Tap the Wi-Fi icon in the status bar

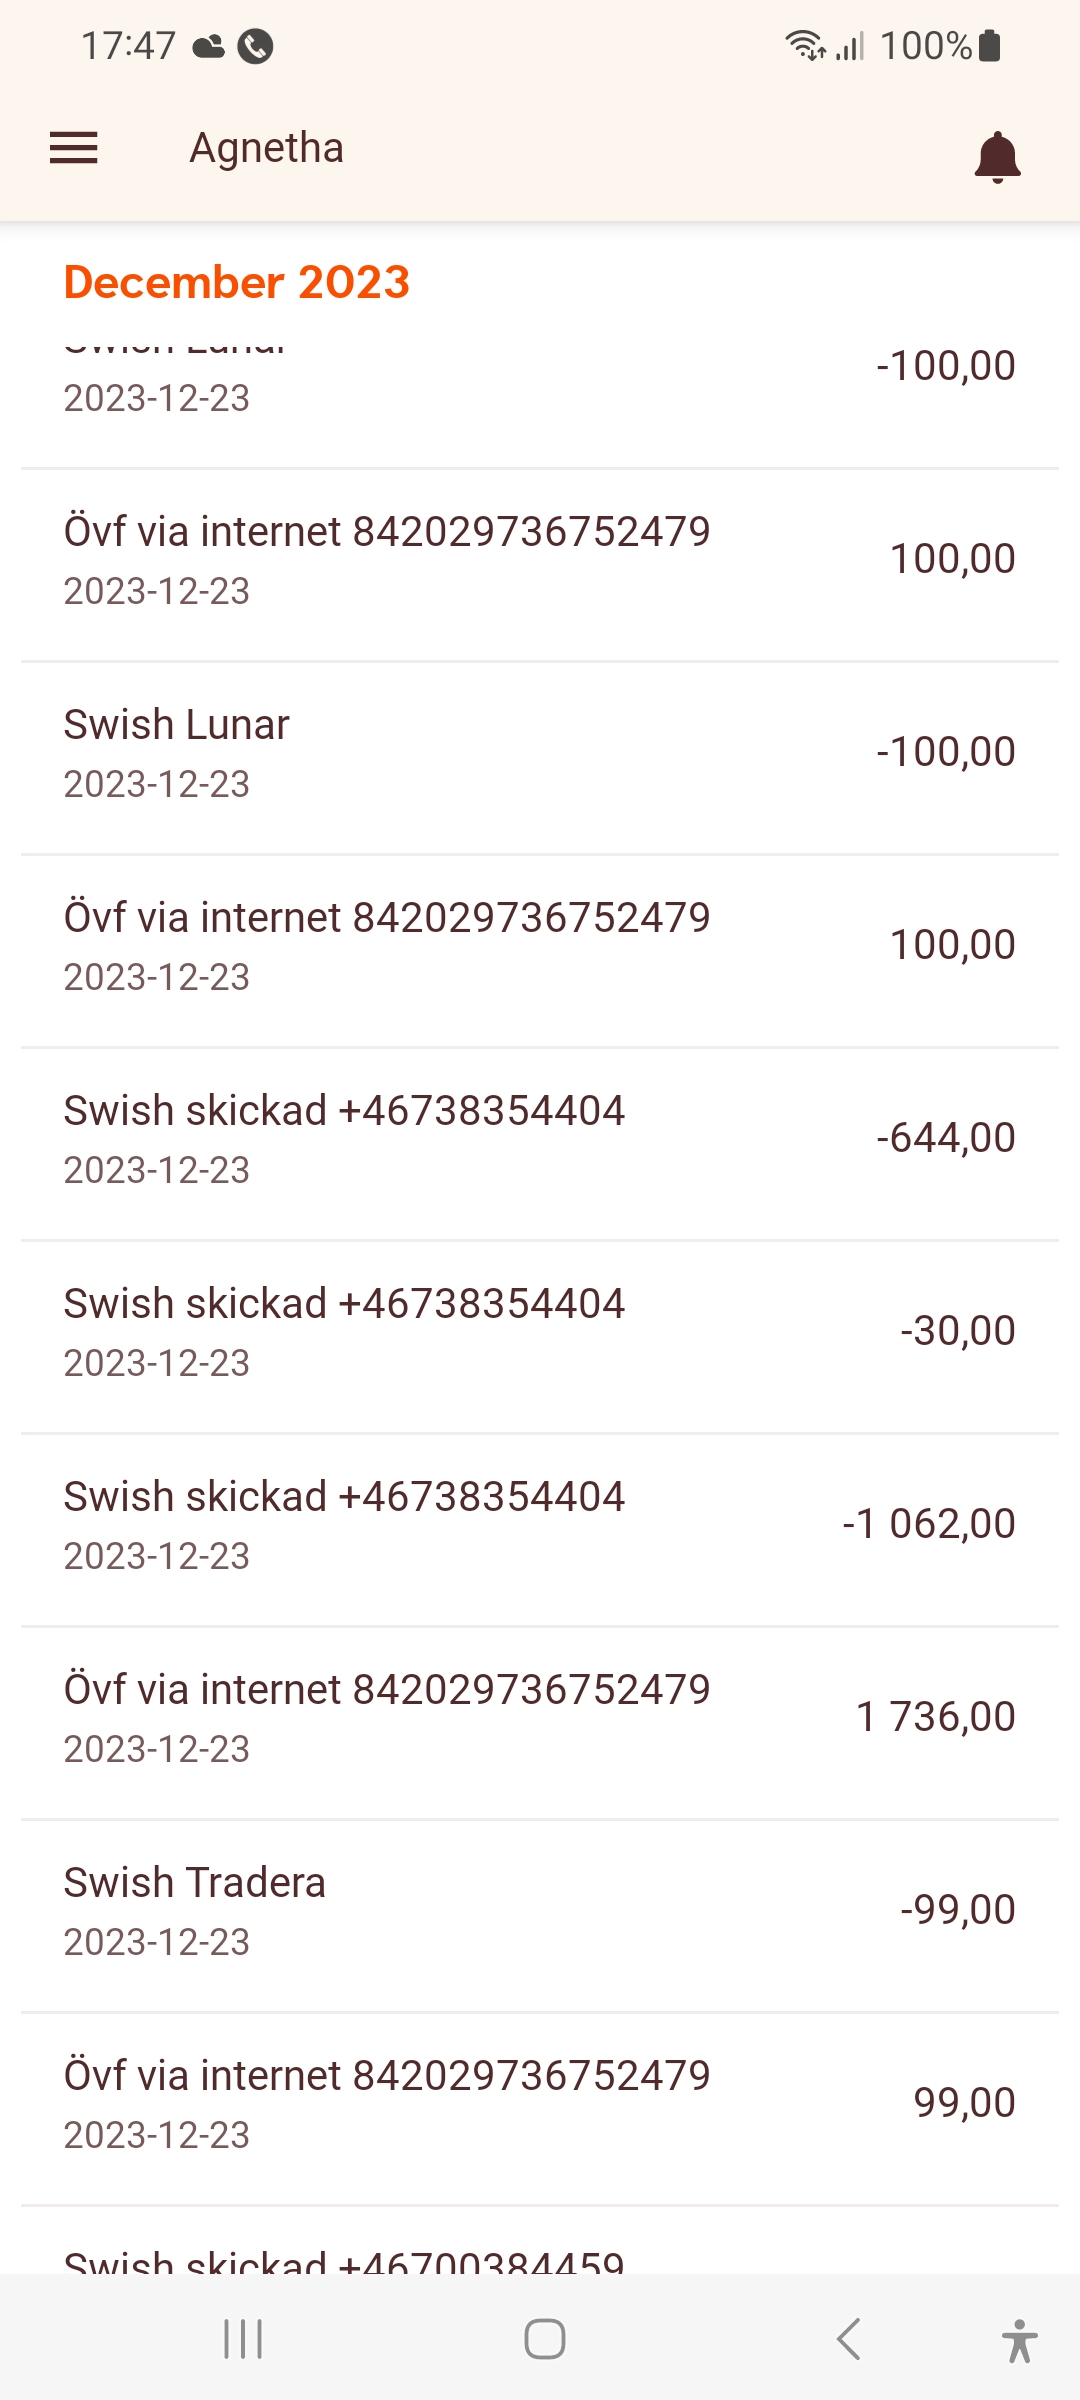coord(804,46)
